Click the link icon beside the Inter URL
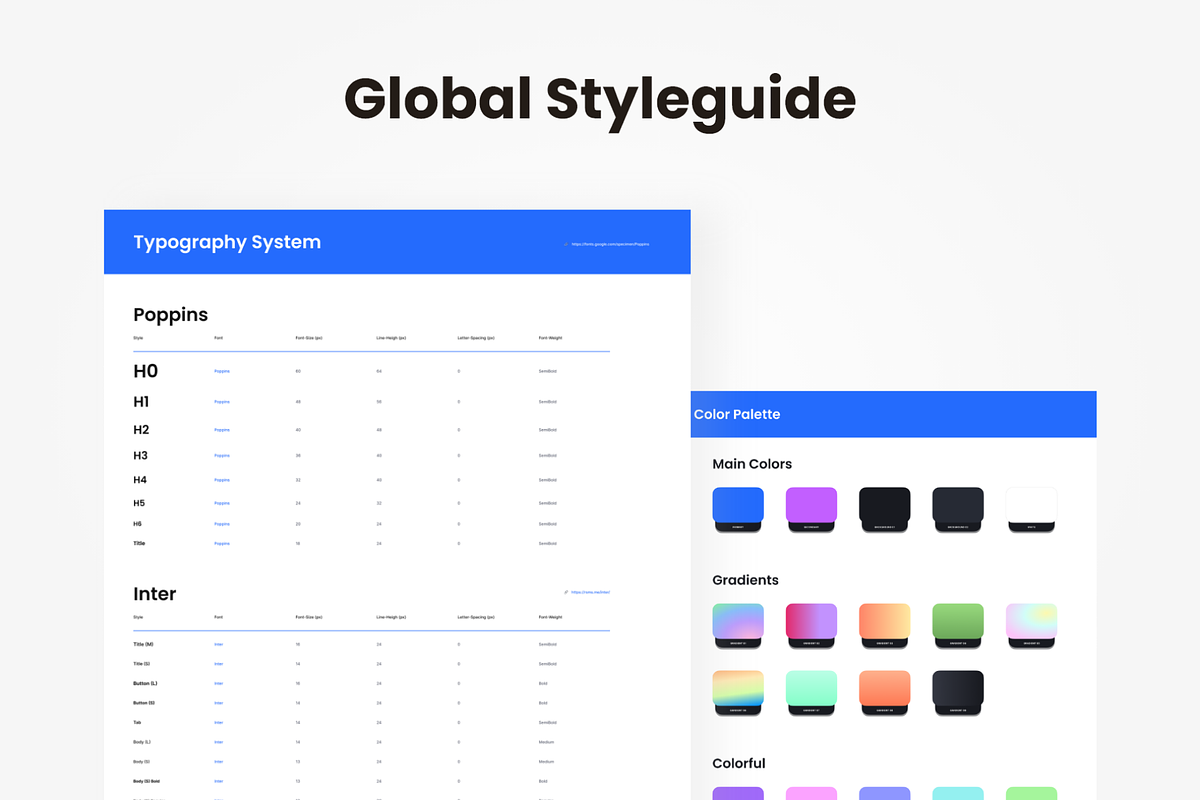 point(566,592)
